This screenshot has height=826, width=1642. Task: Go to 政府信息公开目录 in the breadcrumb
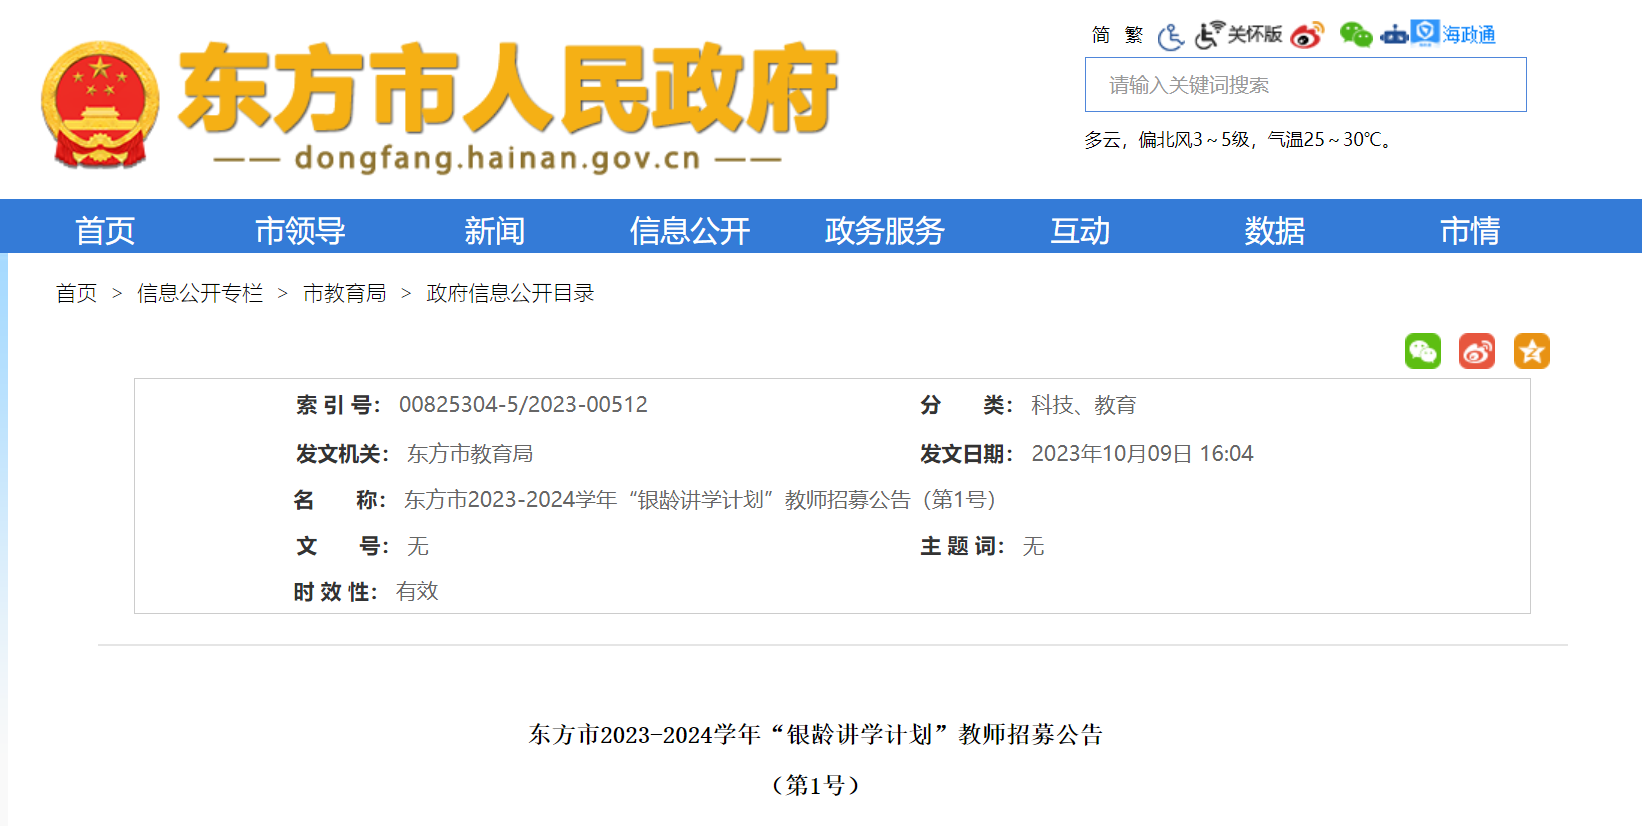click(x=510, y=293)
